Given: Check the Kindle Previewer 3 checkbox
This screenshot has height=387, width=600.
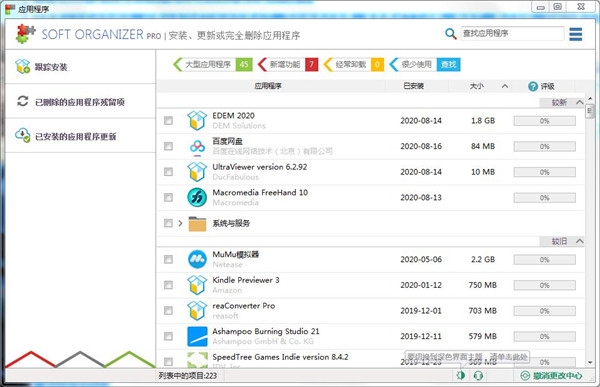Looking at the screenshot, I should [168, 285].
